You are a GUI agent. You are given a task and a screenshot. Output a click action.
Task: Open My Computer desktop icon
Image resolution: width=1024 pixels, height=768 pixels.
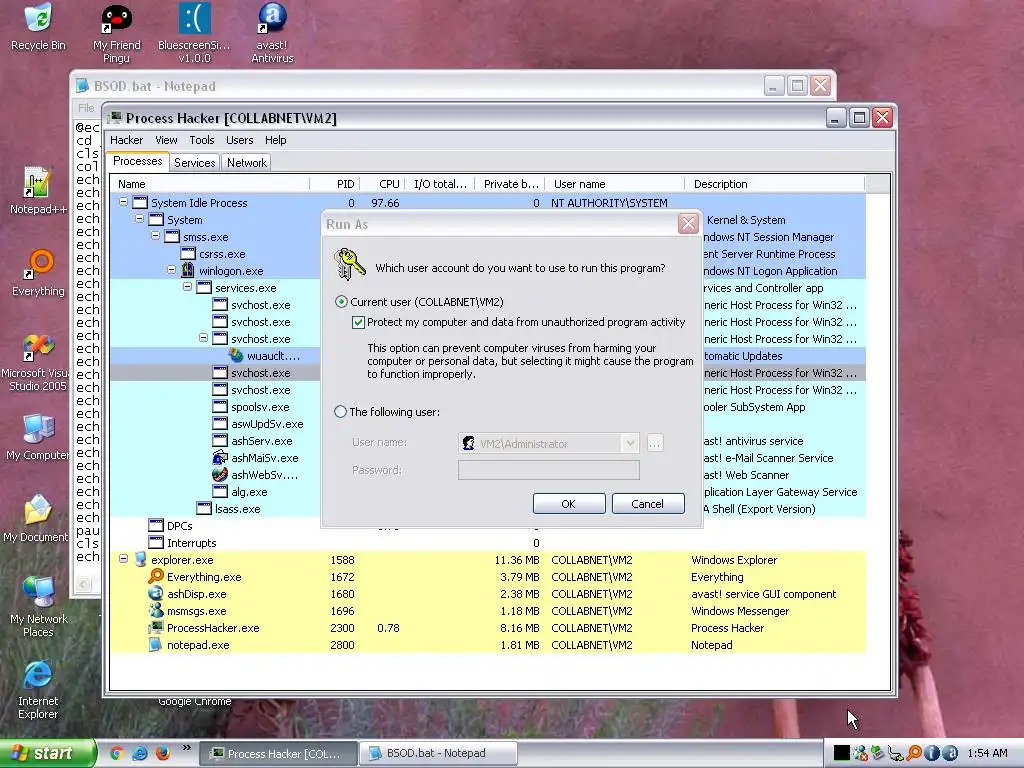37,438
